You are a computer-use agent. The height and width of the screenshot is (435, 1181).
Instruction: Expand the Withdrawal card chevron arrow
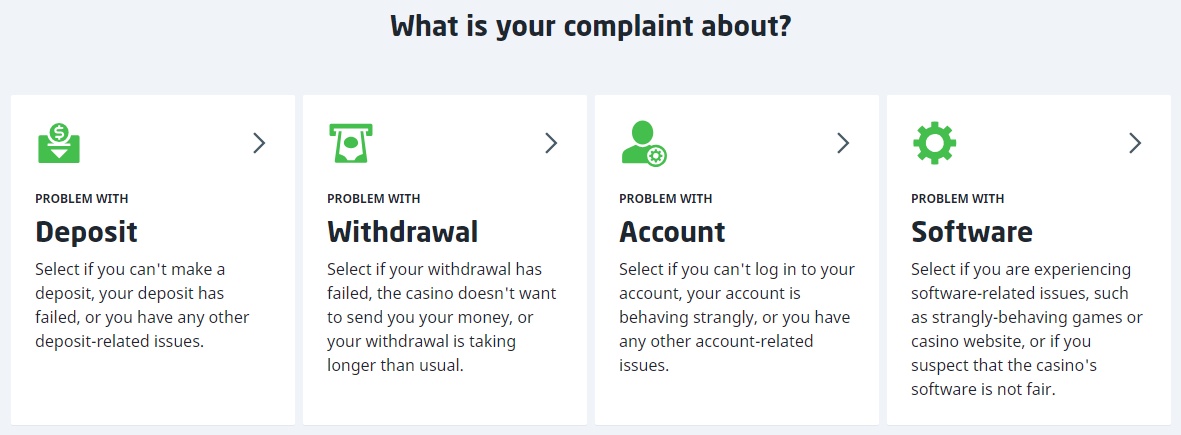tap(551, 144)
